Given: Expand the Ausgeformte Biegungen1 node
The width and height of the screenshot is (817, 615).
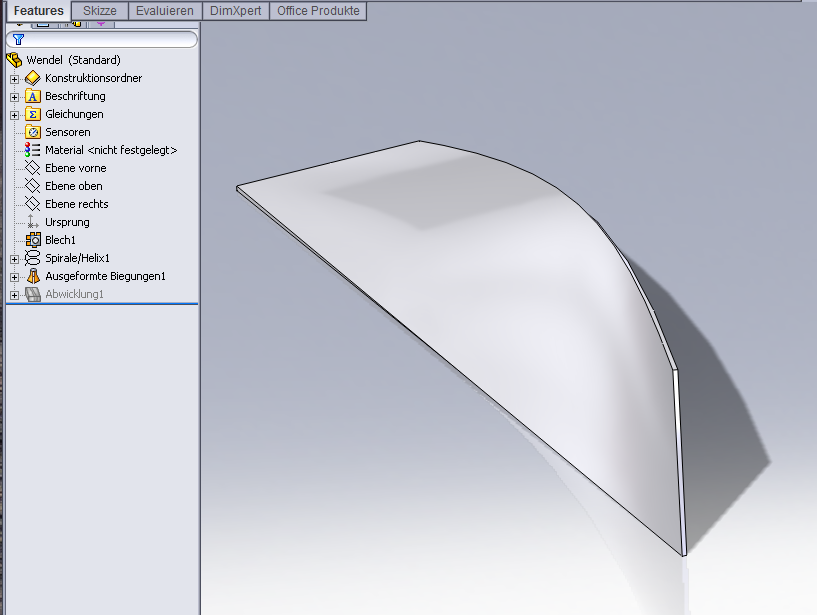Looking at the screenshot, I should 14,277.
